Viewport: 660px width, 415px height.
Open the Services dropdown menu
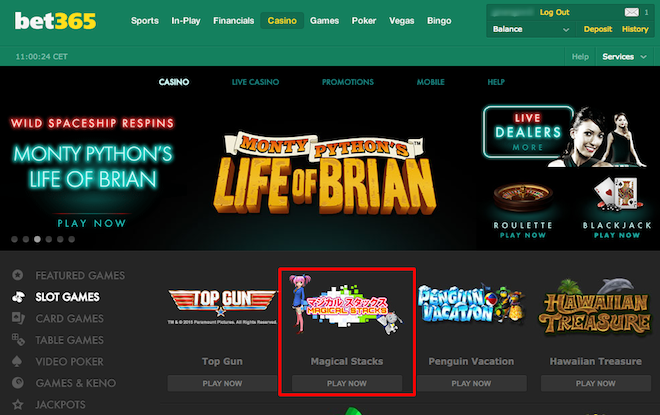click(624, 56)
